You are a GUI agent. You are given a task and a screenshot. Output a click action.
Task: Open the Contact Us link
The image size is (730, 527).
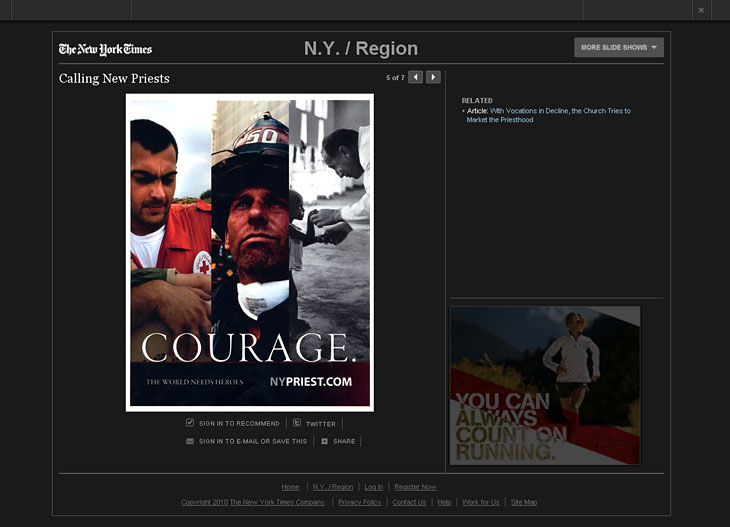point(409,502)
